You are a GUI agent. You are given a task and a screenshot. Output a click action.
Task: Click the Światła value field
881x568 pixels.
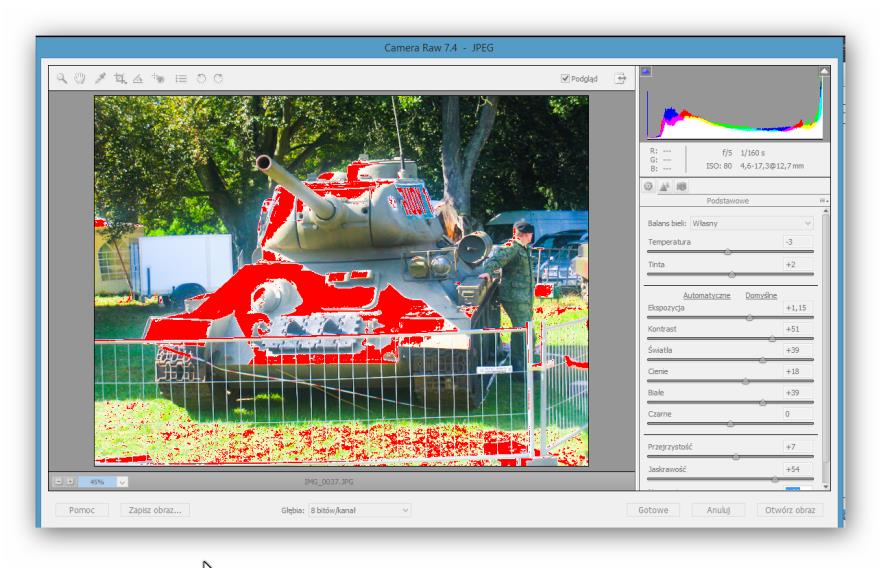tap(798, 350)
